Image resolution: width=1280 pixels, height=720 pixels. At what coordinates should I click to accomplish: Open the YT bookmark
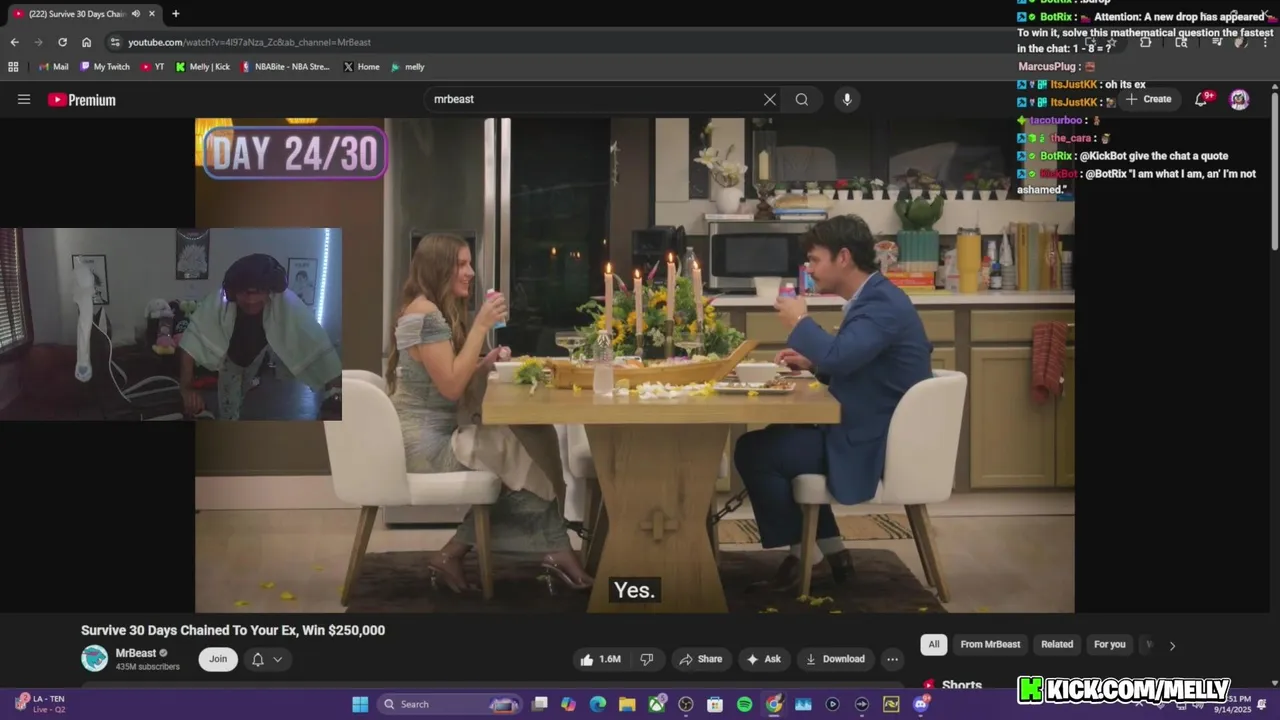coord(152,67)
